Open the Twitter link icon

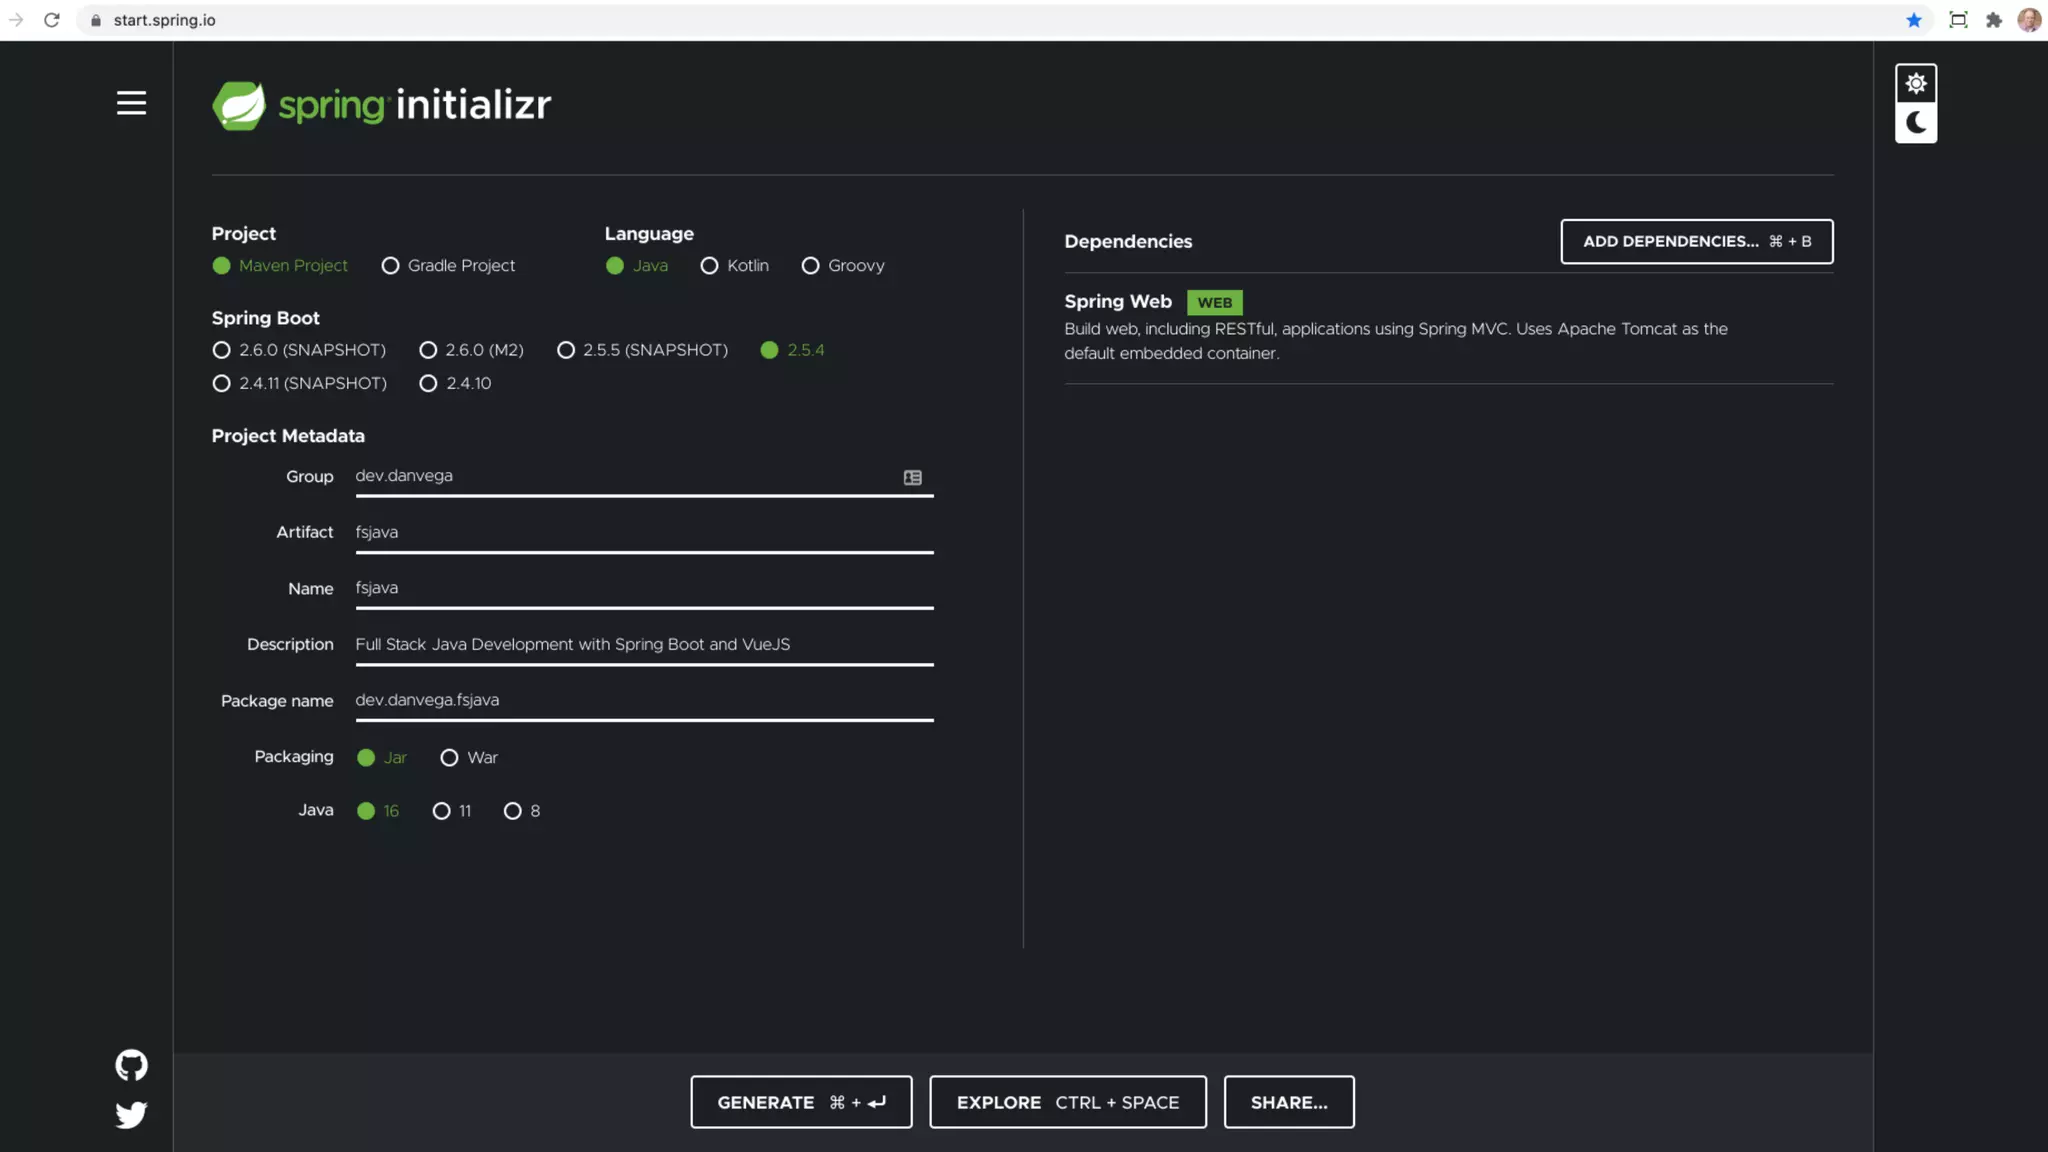[131, 1114]
